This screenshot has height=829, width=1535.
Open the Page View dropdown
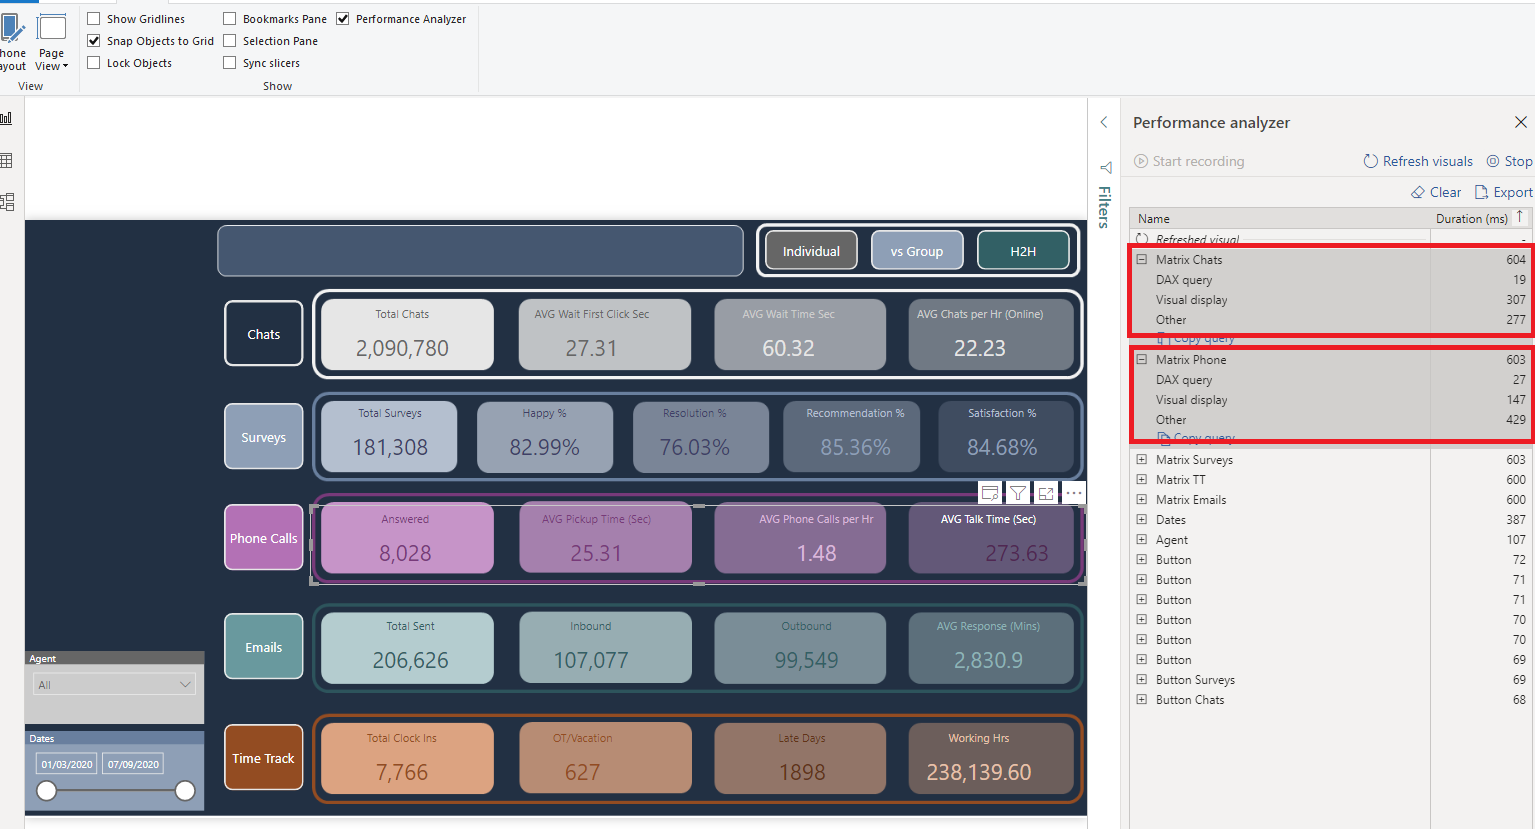click(x=52, y=66)
